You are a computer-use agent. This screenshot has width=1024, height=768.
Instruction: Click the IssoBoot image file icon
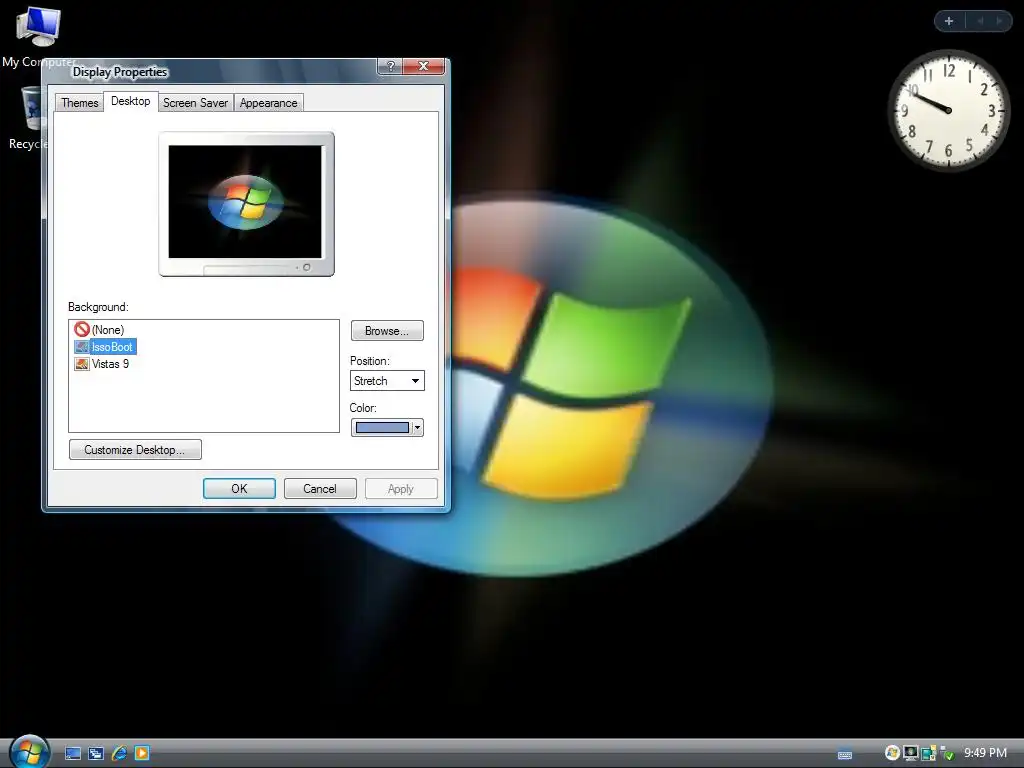point(82,347)
